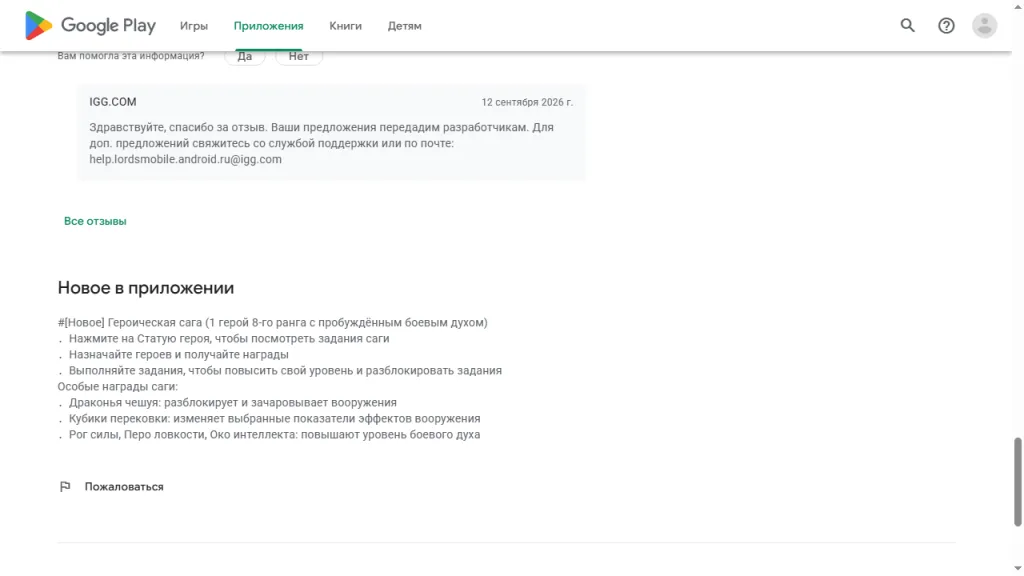Click the scrollbar down arrow
1024x576 pixels.
1017,569
